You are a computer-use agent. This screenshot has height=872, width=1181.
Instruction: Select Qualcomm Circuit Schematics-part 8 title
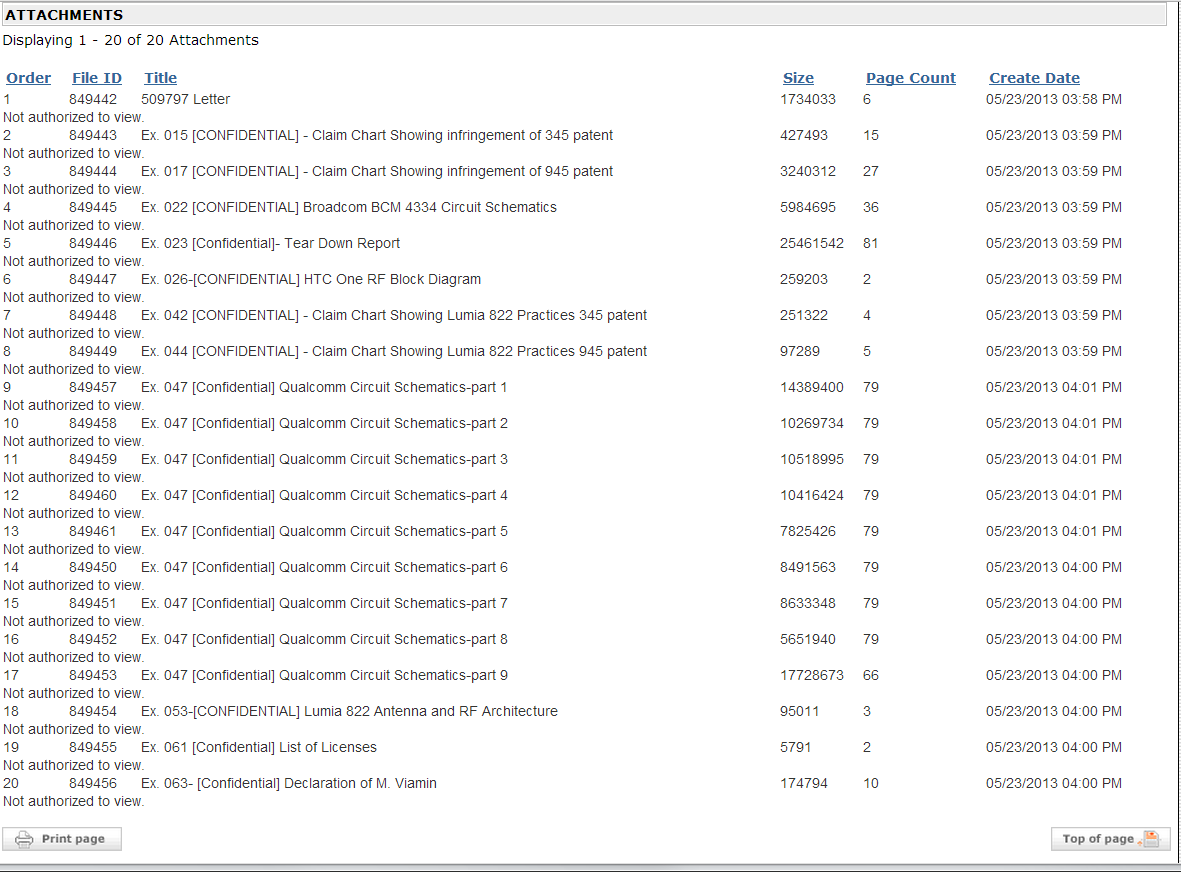(x=324, y=639)
